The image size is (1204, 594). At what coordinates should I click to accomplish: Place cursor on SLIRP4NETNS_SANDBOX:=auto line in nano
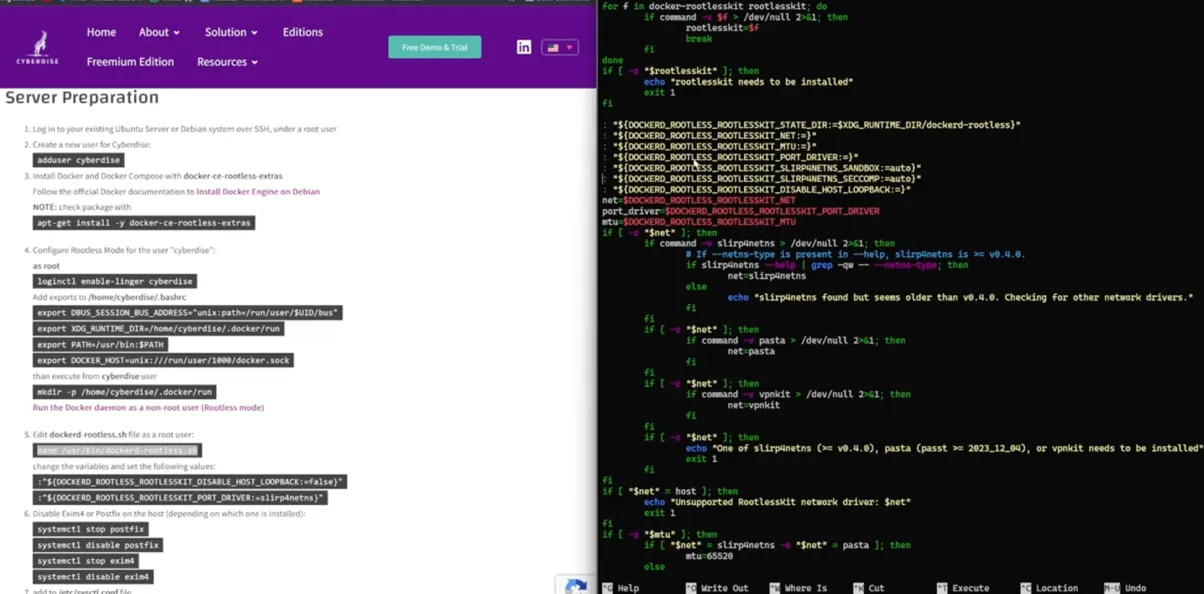(761, 168)
